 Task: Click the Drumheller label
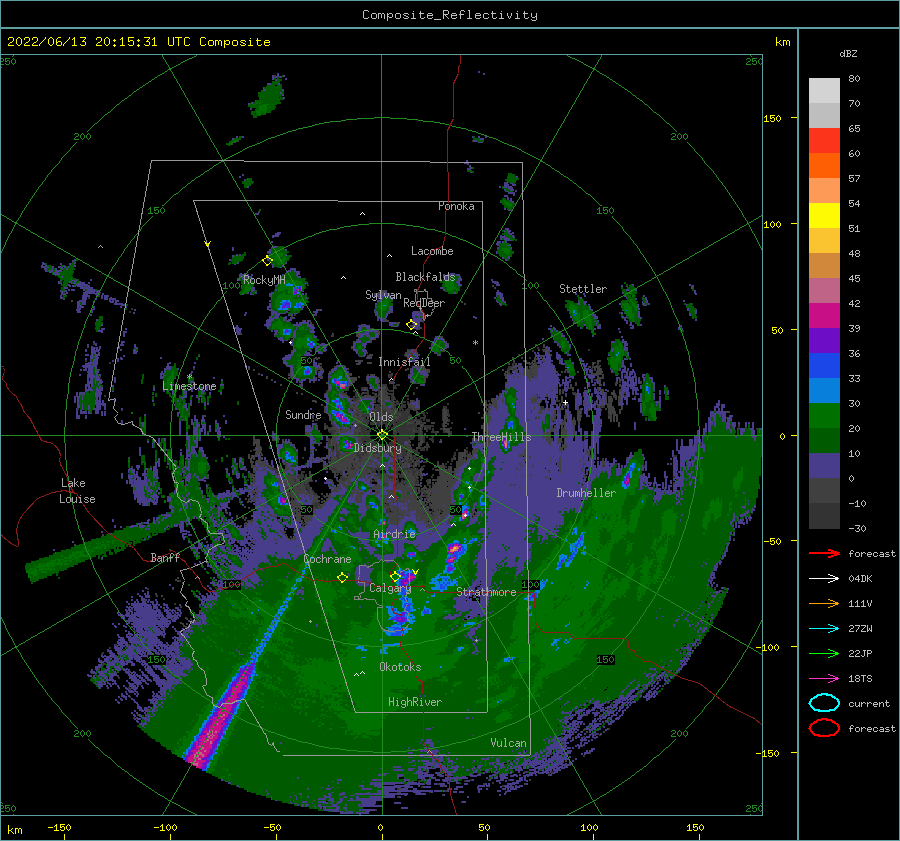click(586, 493)
